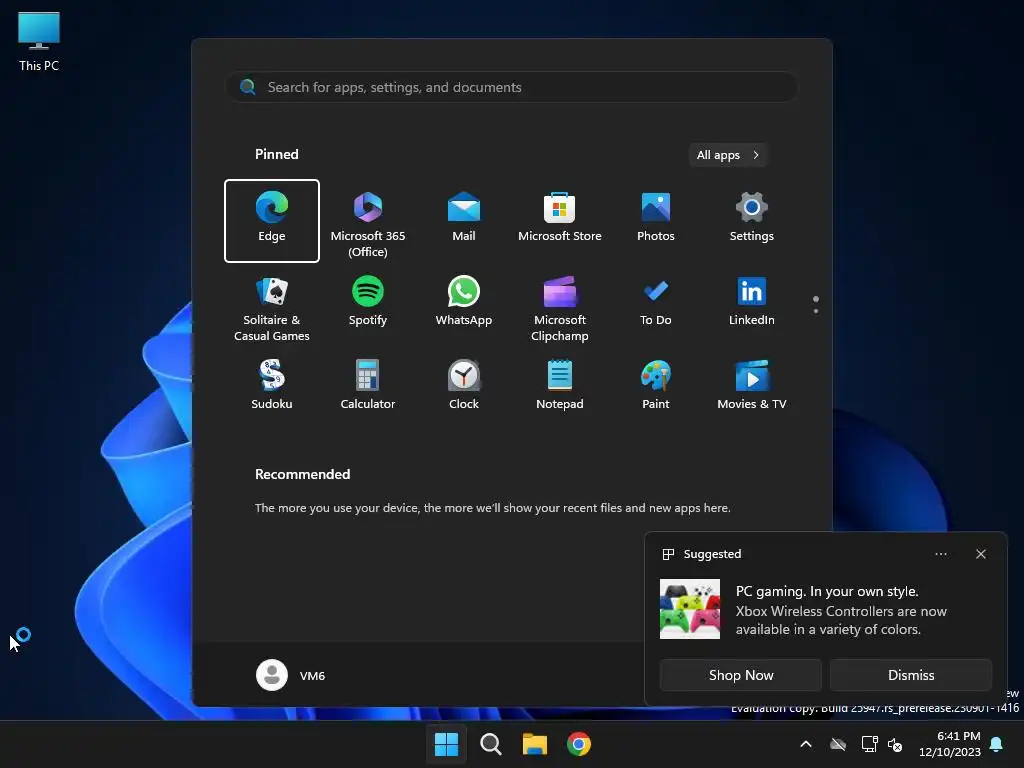
Task: Click the 'PC gaming. In your own style.' text
Action: point(827,591)
